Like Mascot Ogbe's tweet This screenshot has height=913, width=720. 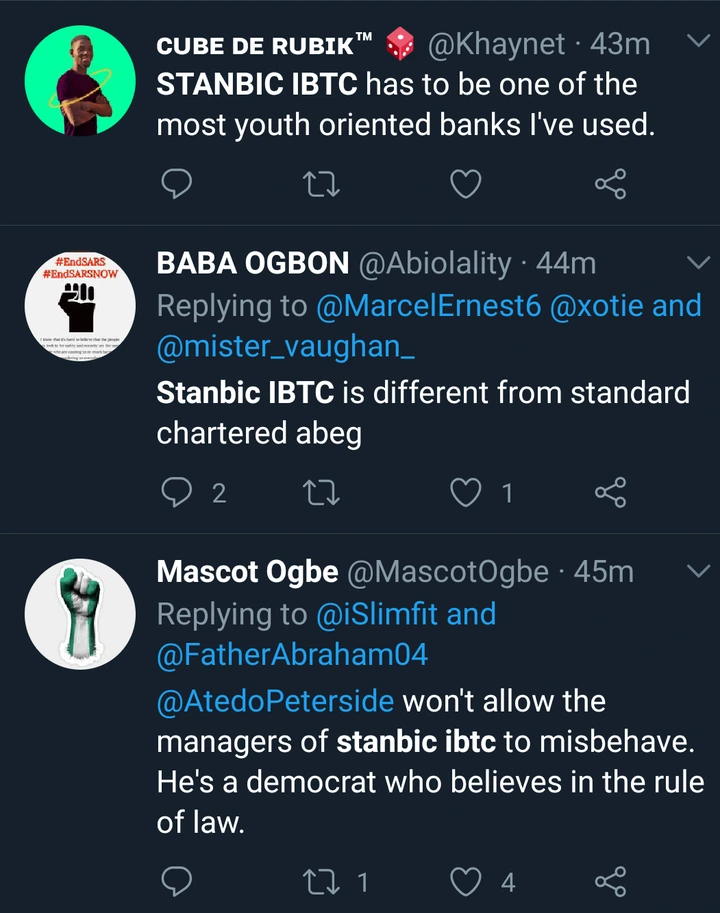466,881
